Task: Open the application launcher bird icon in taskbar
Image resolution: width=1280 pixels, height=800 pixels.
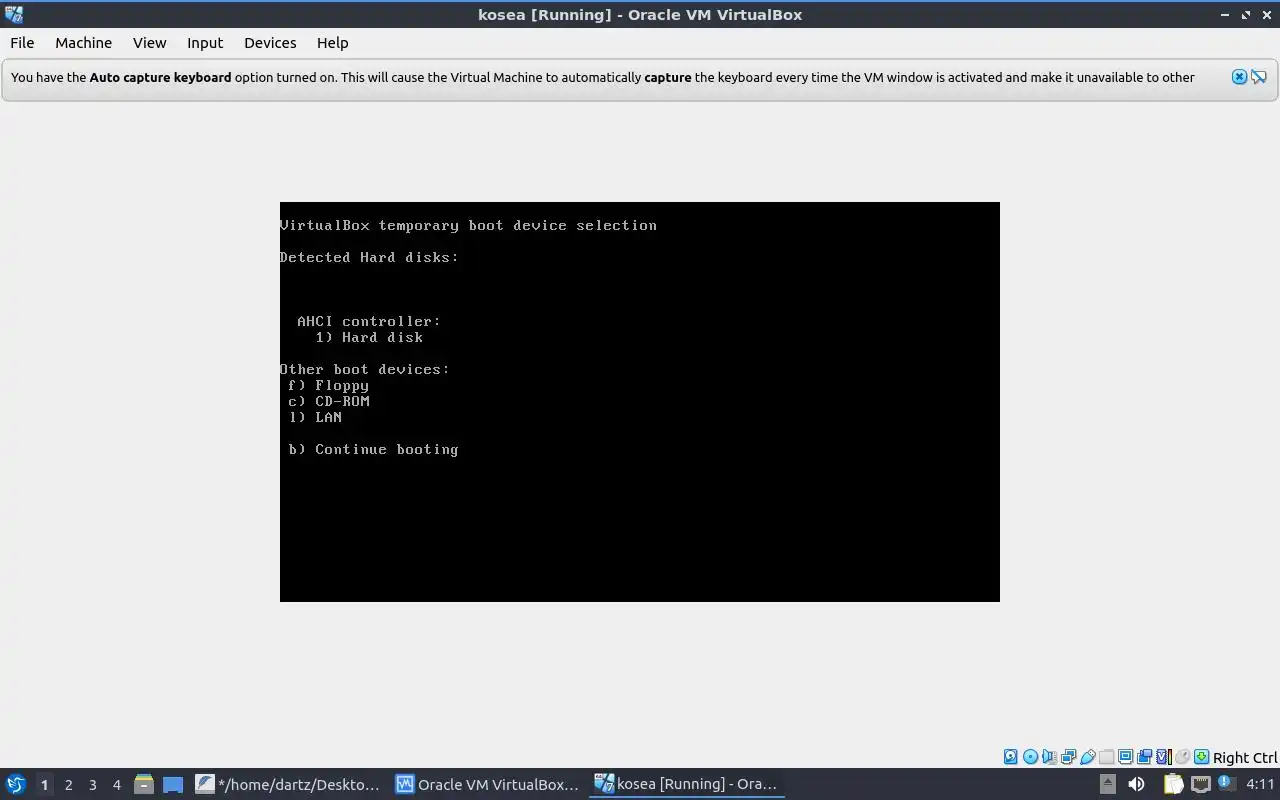Action: [x=16, y=784]
